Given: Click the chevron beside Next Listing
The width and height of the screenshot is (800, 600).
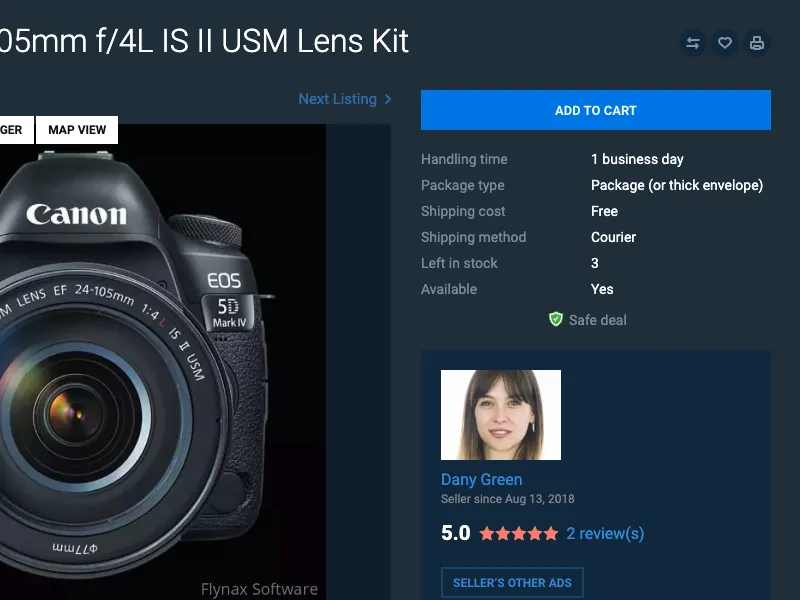Looking at the screenshot, I should tap(388, 99).
